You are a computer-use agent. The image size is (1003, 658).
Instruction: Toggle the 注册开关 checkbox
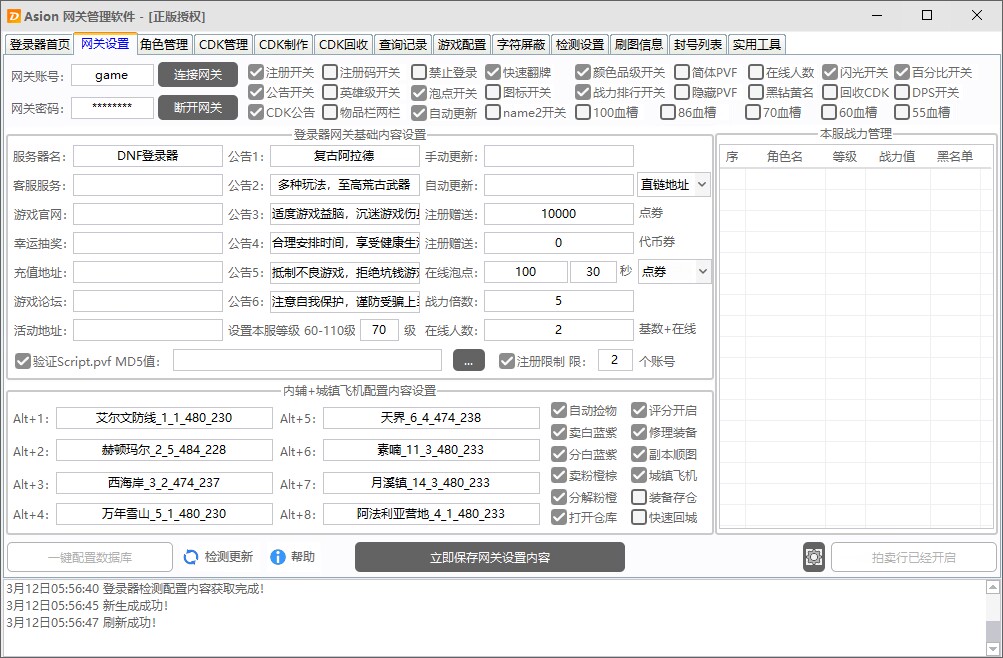(x=256, y=72)
